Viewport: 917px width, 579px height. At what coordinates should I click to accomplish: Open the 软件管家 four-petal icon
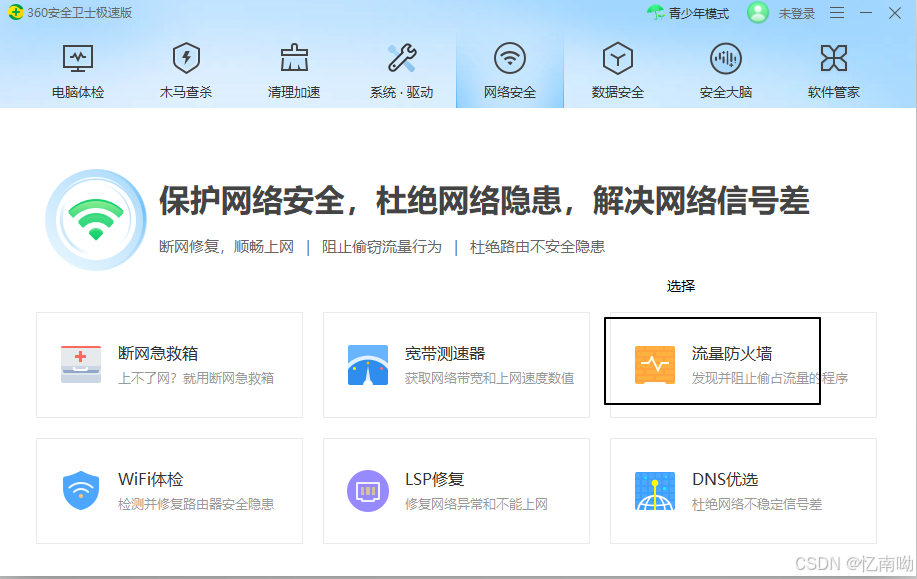click(833, 58)
